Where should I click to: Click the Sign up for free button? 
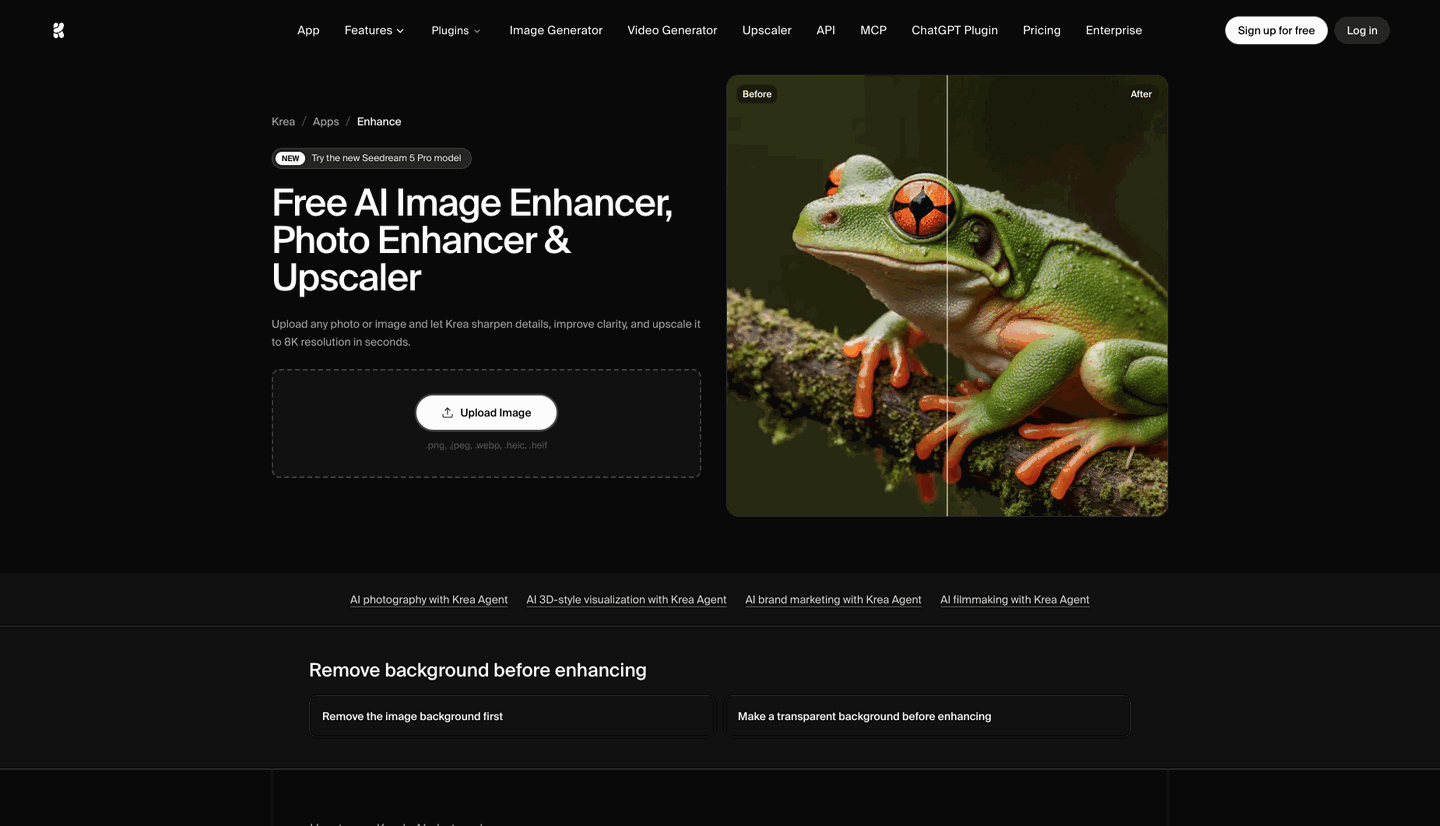coord(1276,30)
